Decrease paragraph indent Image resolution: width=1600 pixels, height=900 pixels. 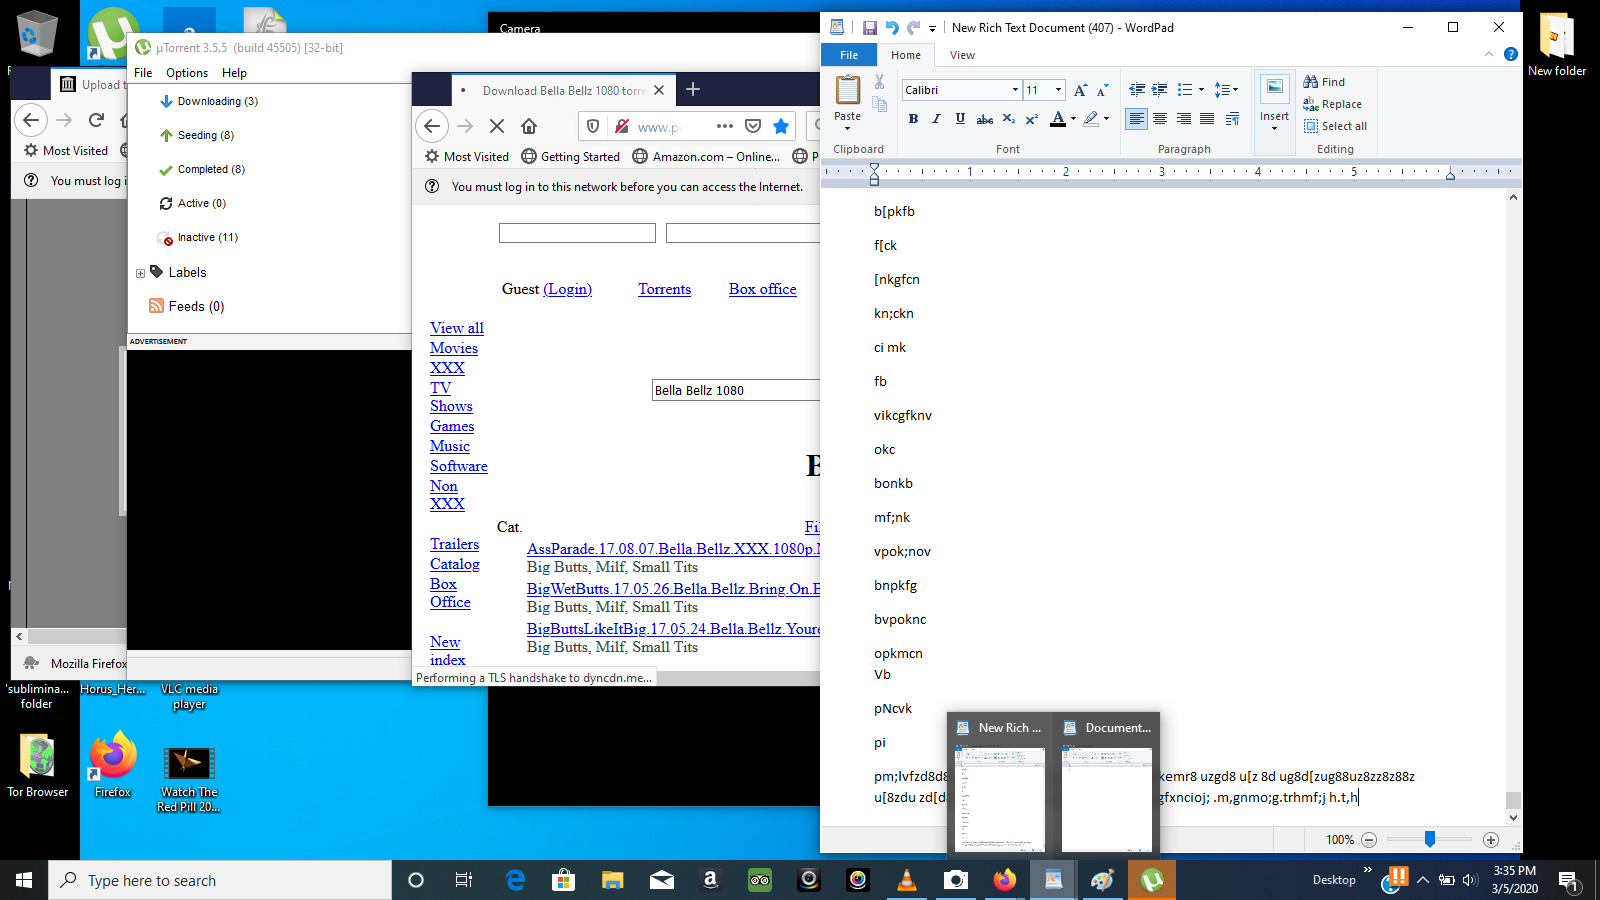click(x=1137, y=90)
